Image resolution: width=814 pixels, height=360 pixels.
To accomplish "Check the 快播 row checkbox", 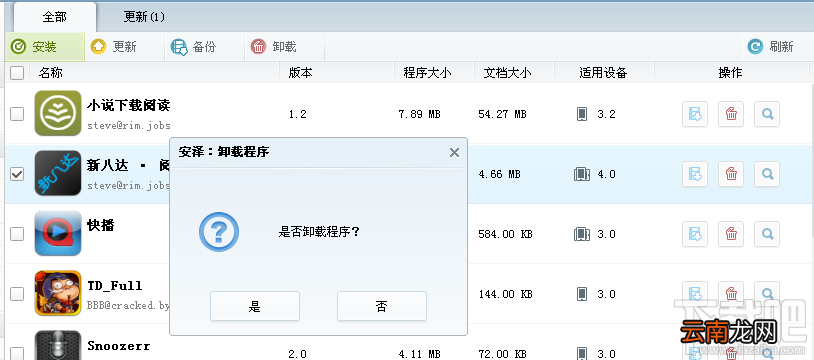I will pyautogui.click(x=17, y=234).
